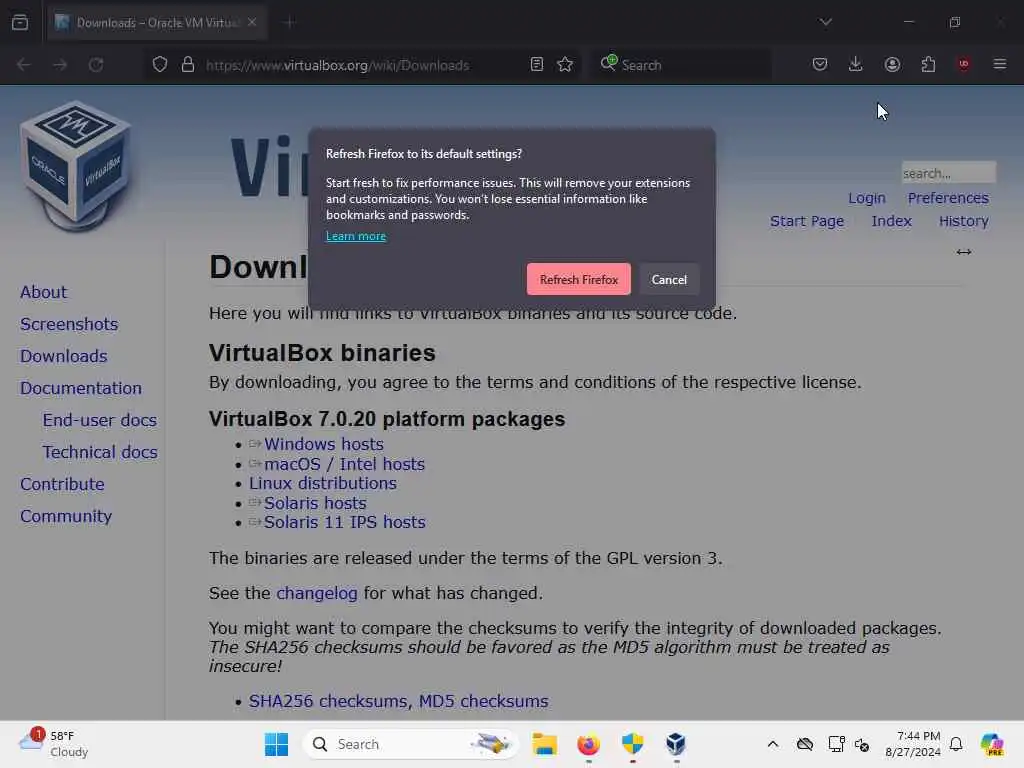Download the Solaris hosts package
This screenshot has height=768, width=1024.
tap(315, 503)
